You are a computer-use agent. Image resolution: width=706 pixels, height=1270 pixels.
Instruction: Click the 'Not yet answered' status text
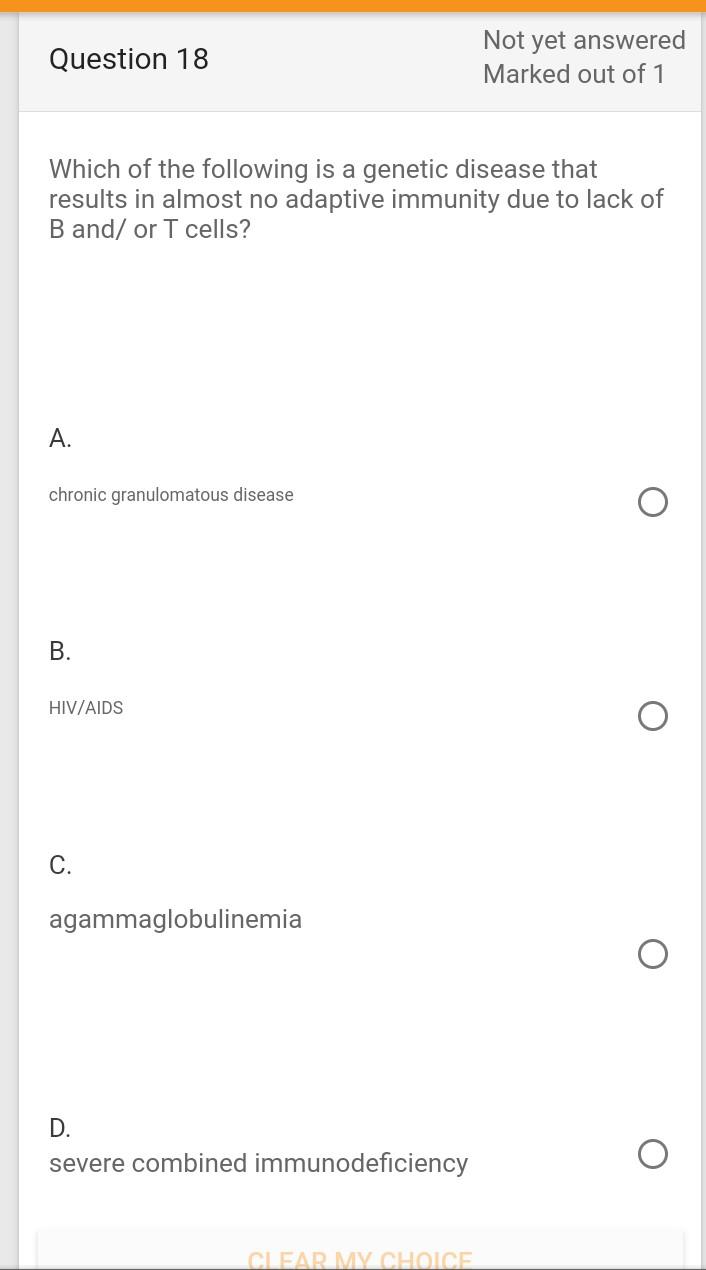click(x=584, y=40)
